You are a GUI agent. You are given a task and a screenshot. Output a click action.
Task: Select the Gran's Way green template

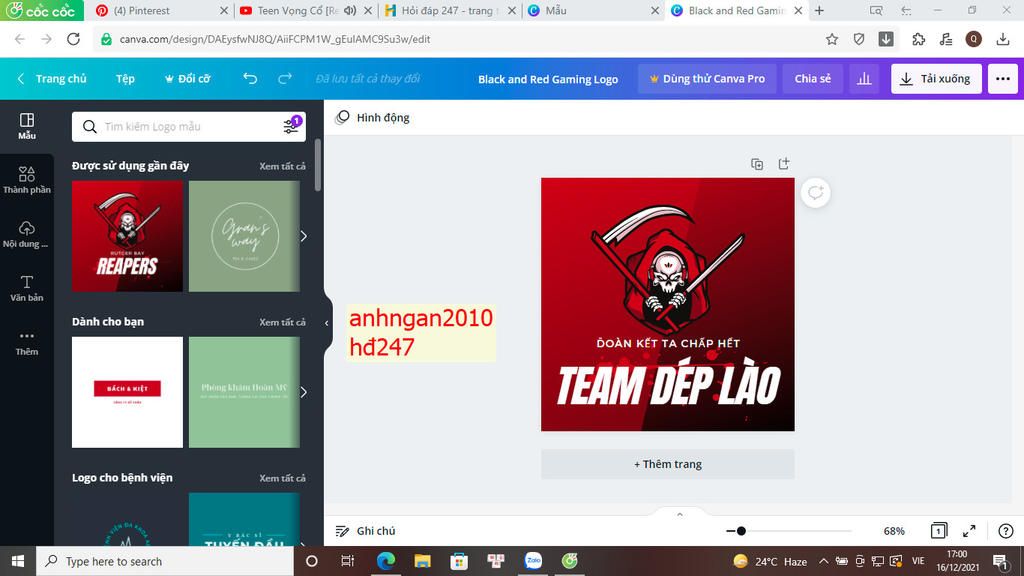(x=244, y=236)
